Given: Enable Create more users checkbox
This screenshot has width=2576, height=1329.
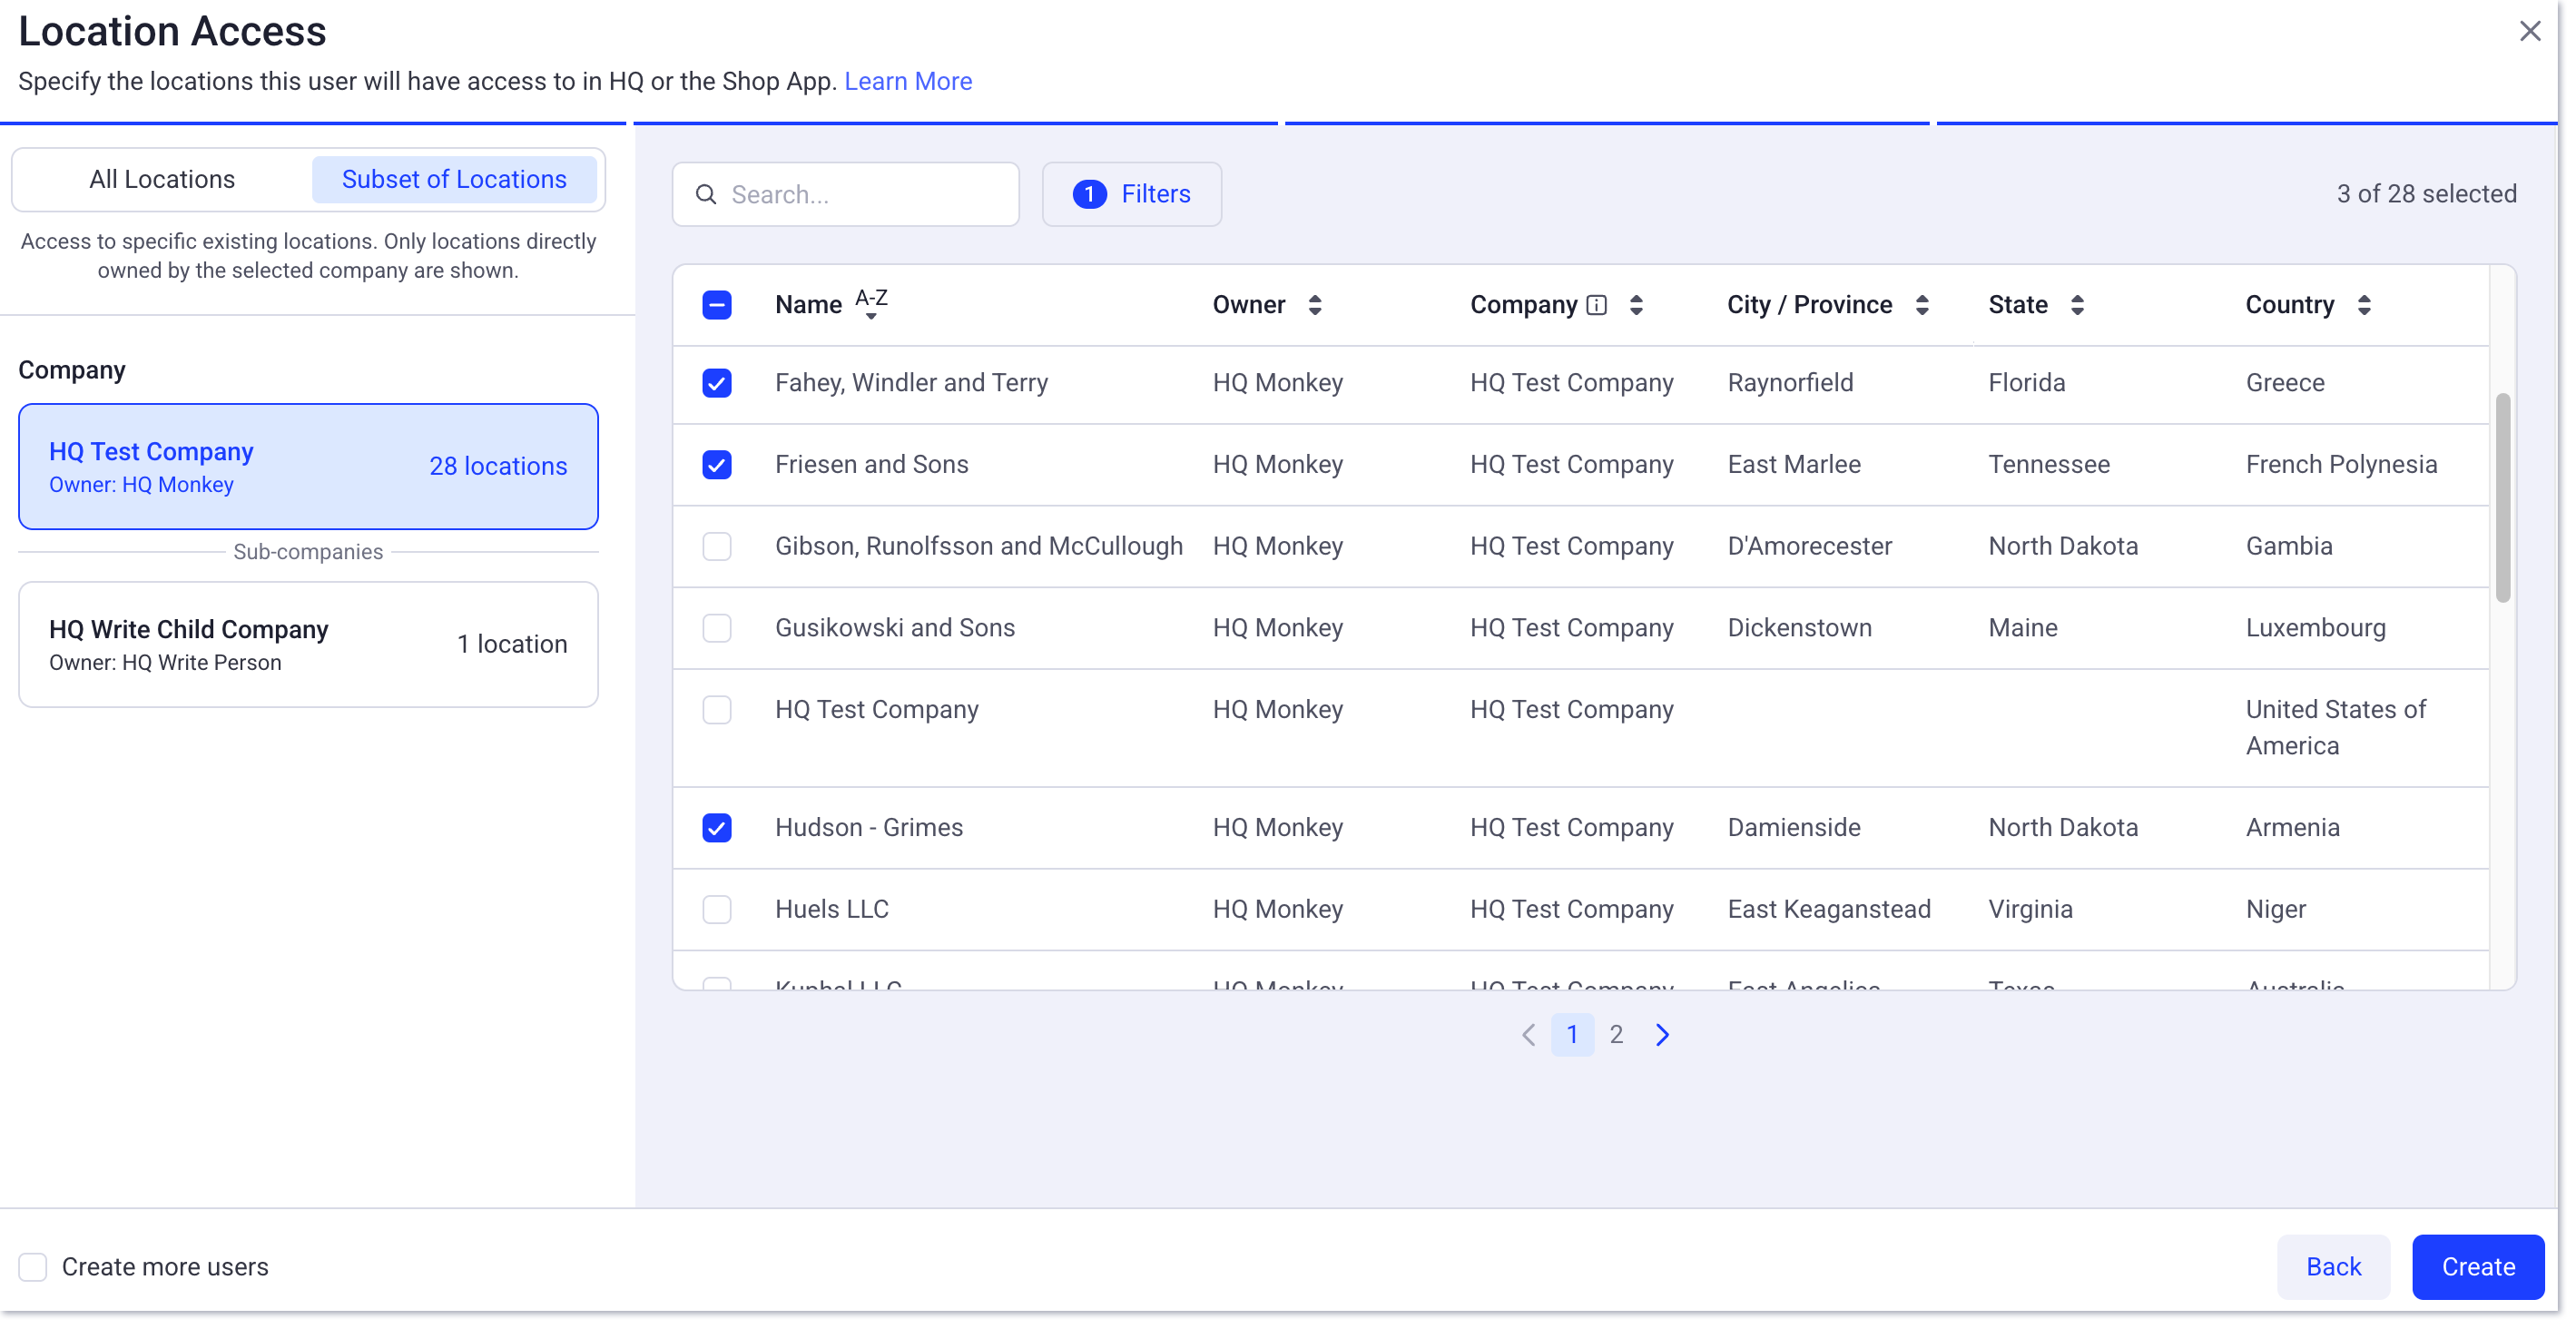Looking at the screenshot, I should [33, 1267].
